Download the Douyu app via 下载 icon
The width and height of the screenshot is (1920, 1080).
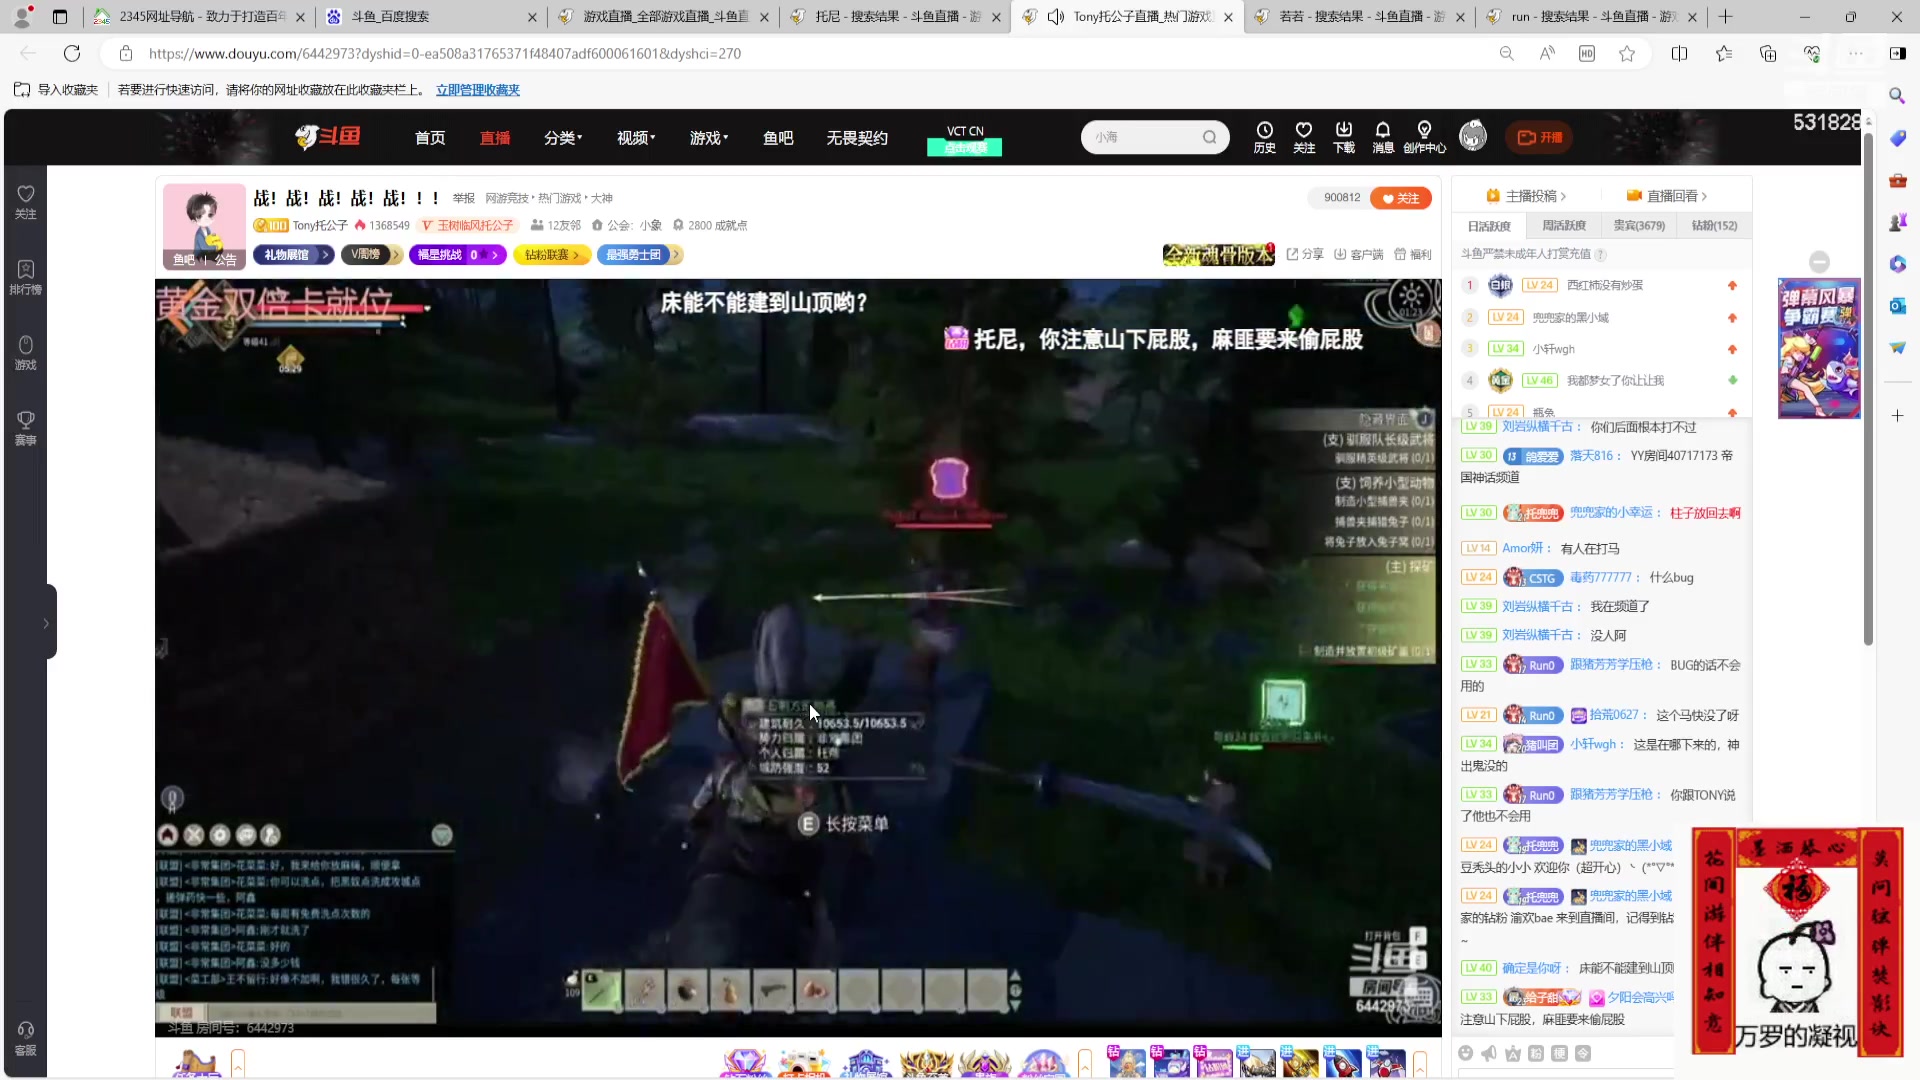[1343, 137]
